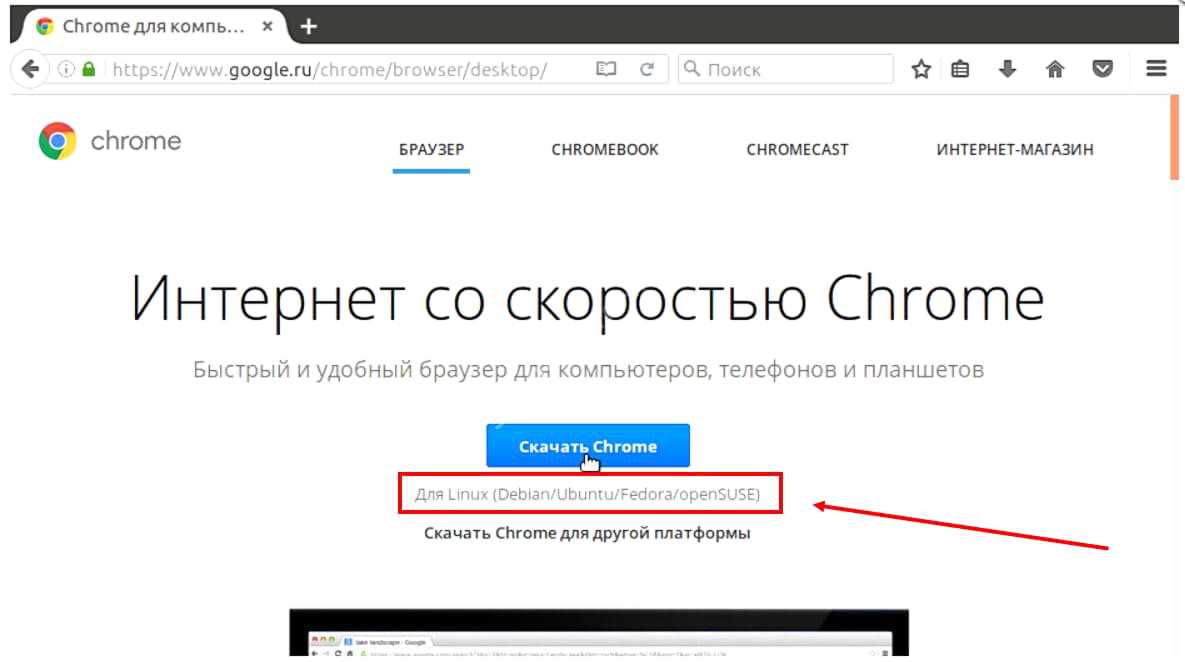Click the green padlock security icon
Image resolution: width=1185 pixels, height=662 pixels.
click(x=89, y=69)
